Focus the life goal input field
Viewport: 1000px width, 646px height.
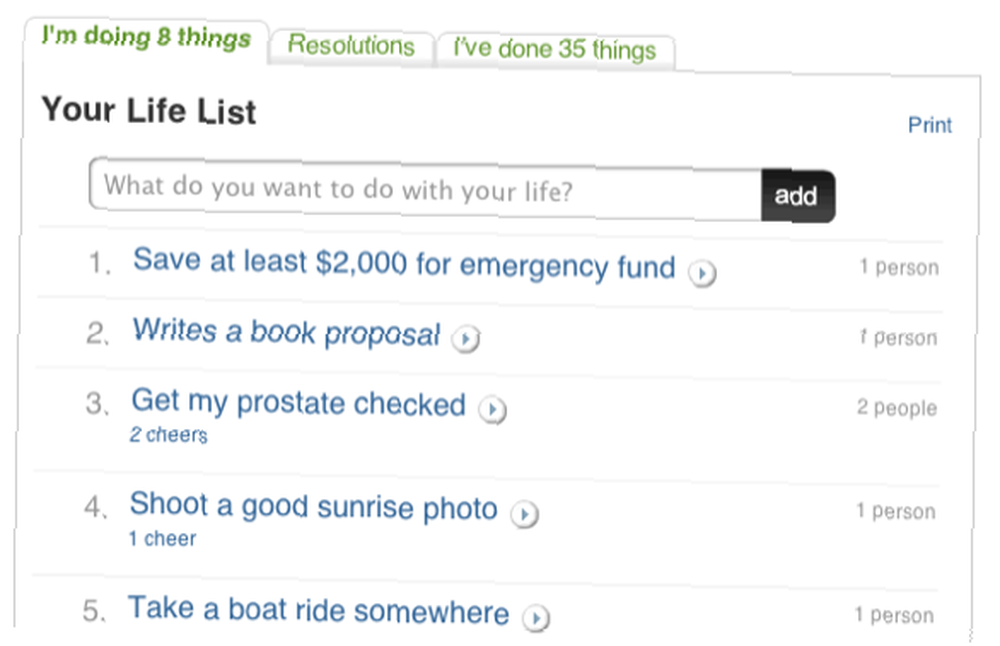point(425,188)
